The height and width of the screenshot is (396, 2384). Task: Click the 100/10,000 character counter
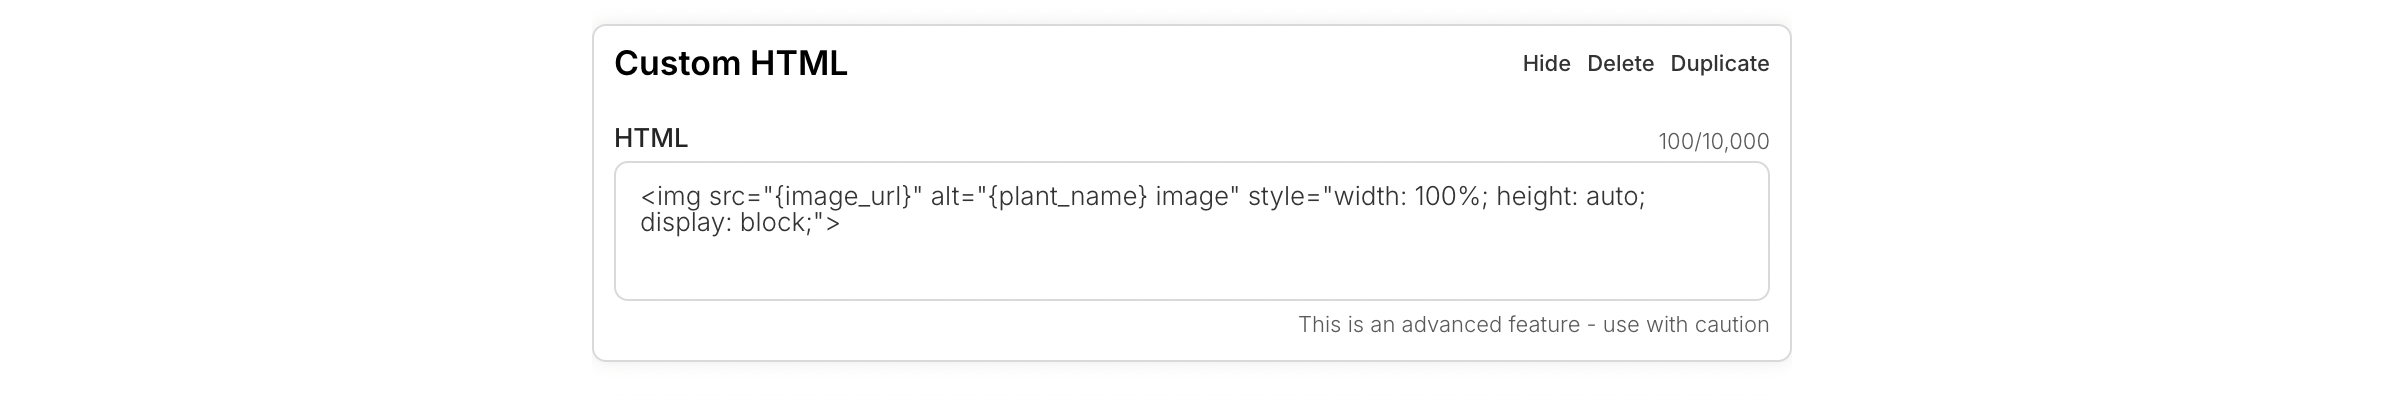click(1713, 142)
